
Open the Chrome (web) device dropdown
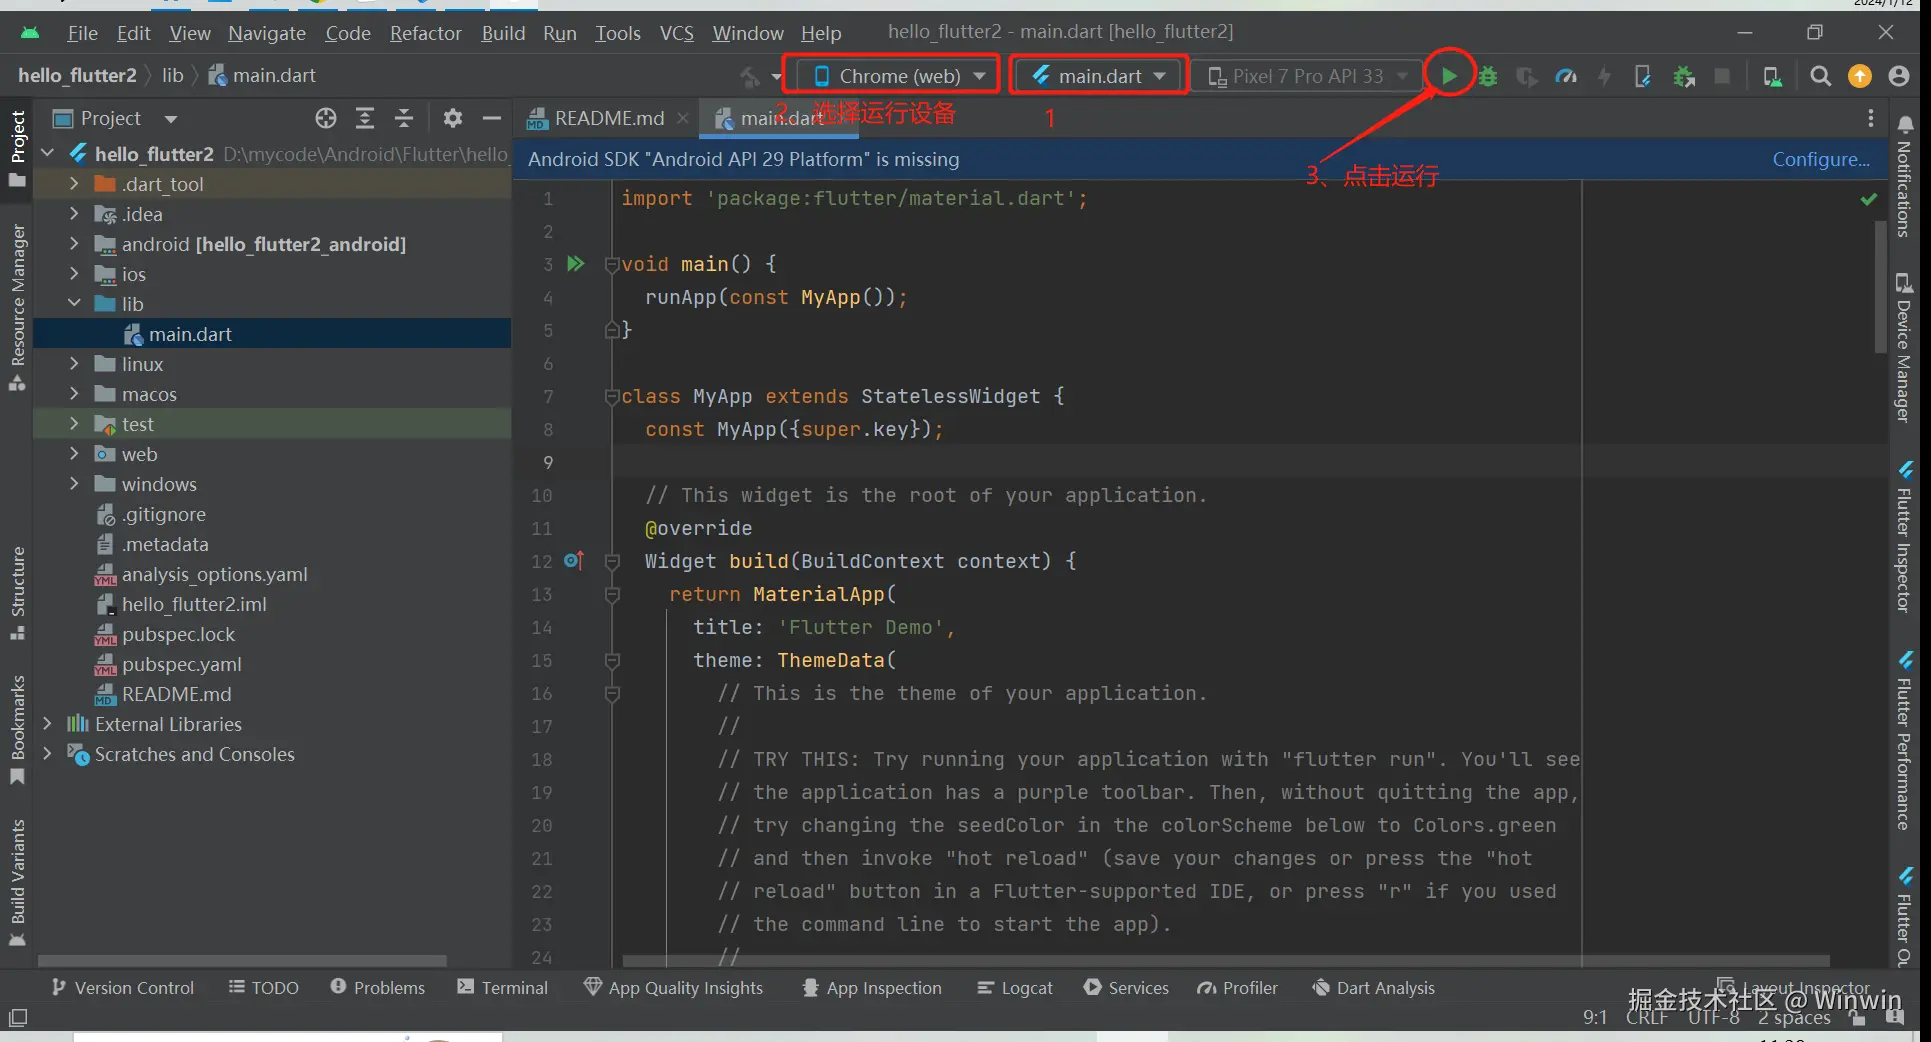pos(899,76)
